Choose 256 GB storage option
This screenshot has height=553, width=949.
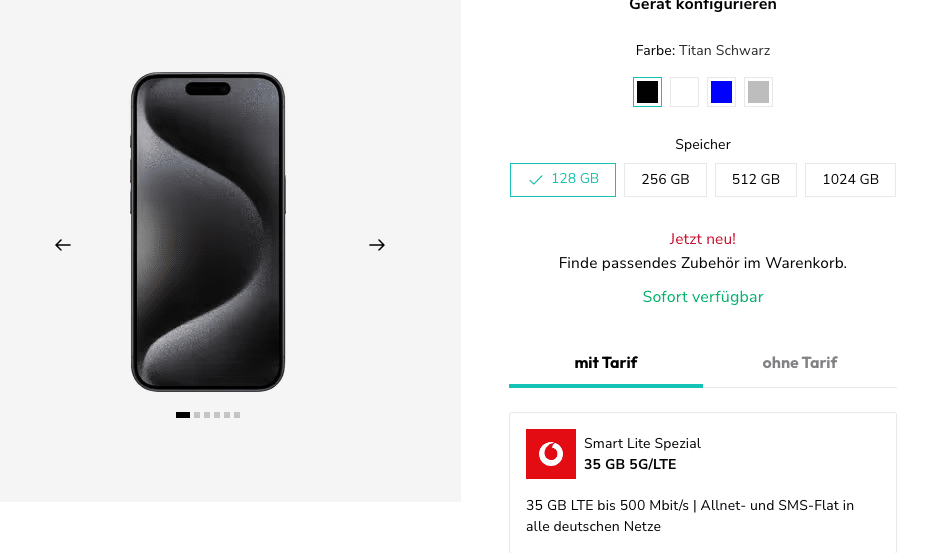click(665, 180)
